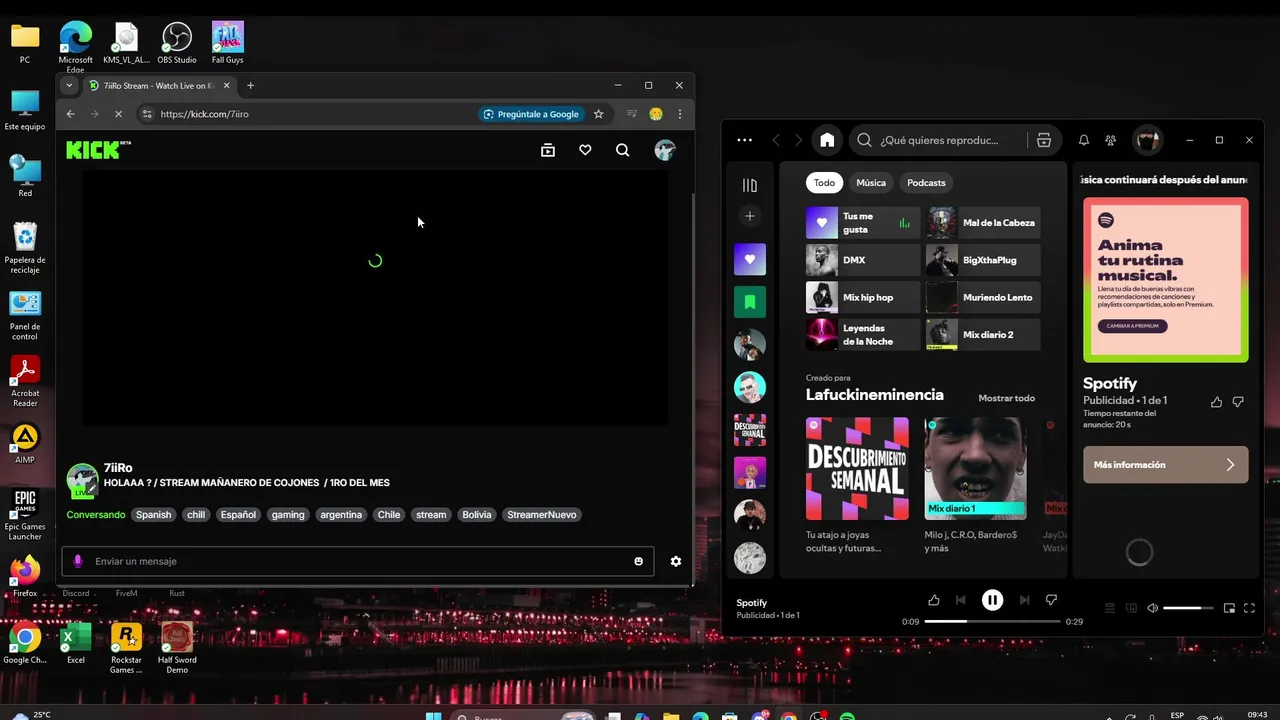The image size is (1280, 720).
Task: Select the Todo filter chip
Action: point(824,183)
